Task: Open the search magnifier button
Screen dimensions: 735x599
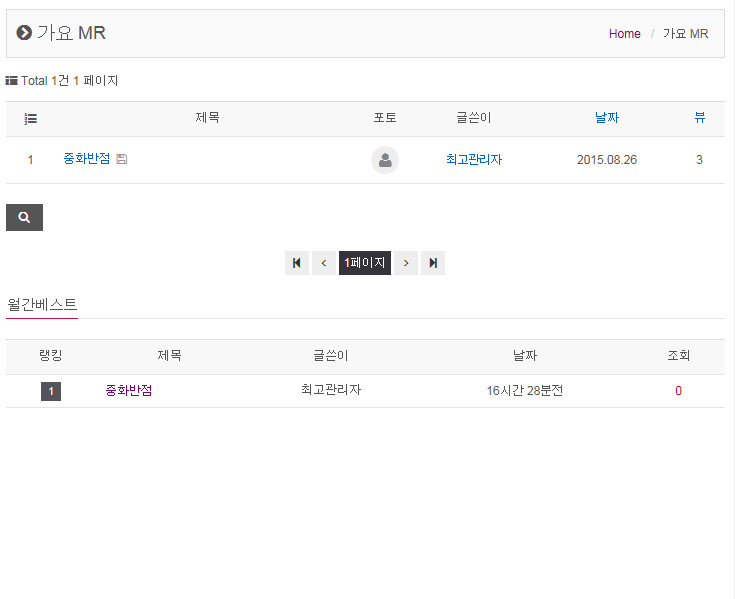Action: point(24,217)
